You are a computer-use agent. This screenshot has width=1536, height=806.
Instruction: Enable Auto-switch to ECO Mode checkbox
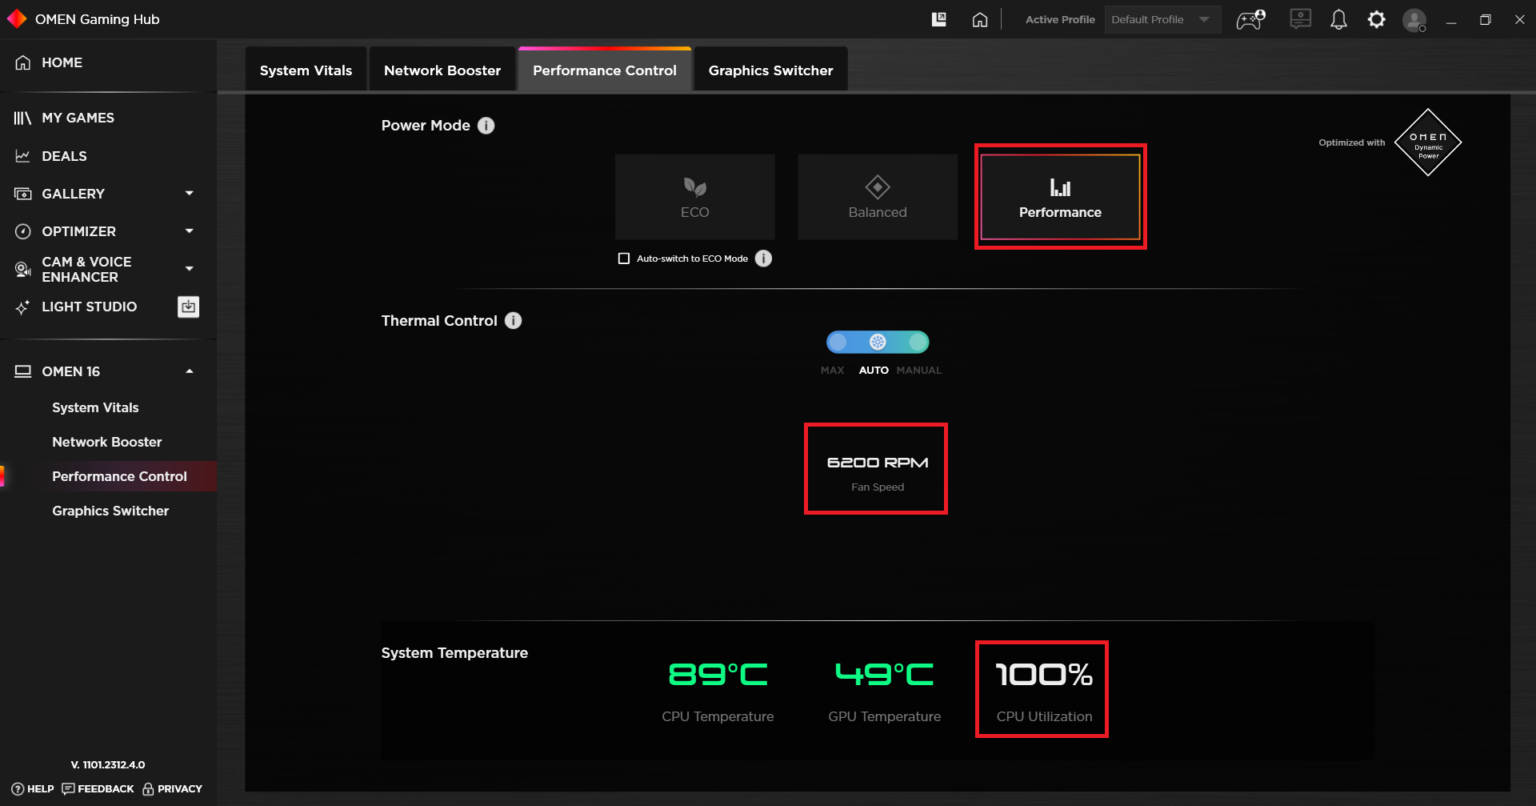click(x=624, y=259)
